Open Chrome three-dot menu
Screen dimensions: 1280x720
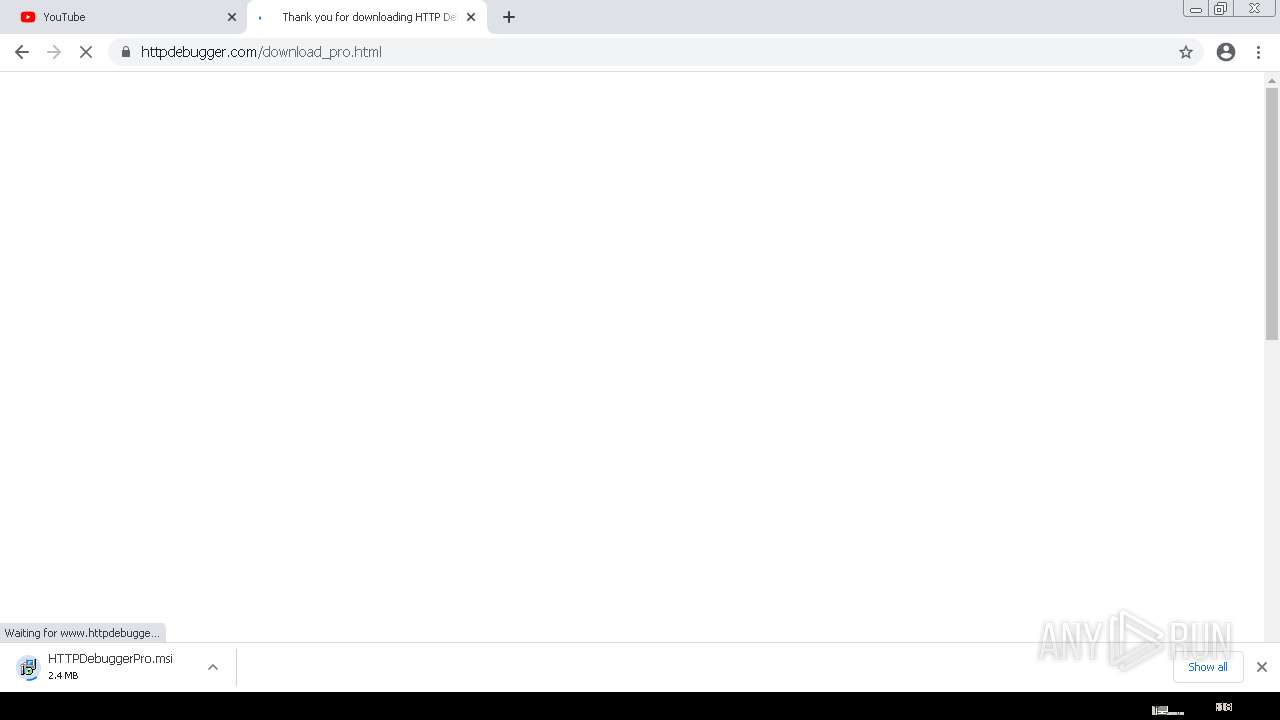tap(1259, 52)
